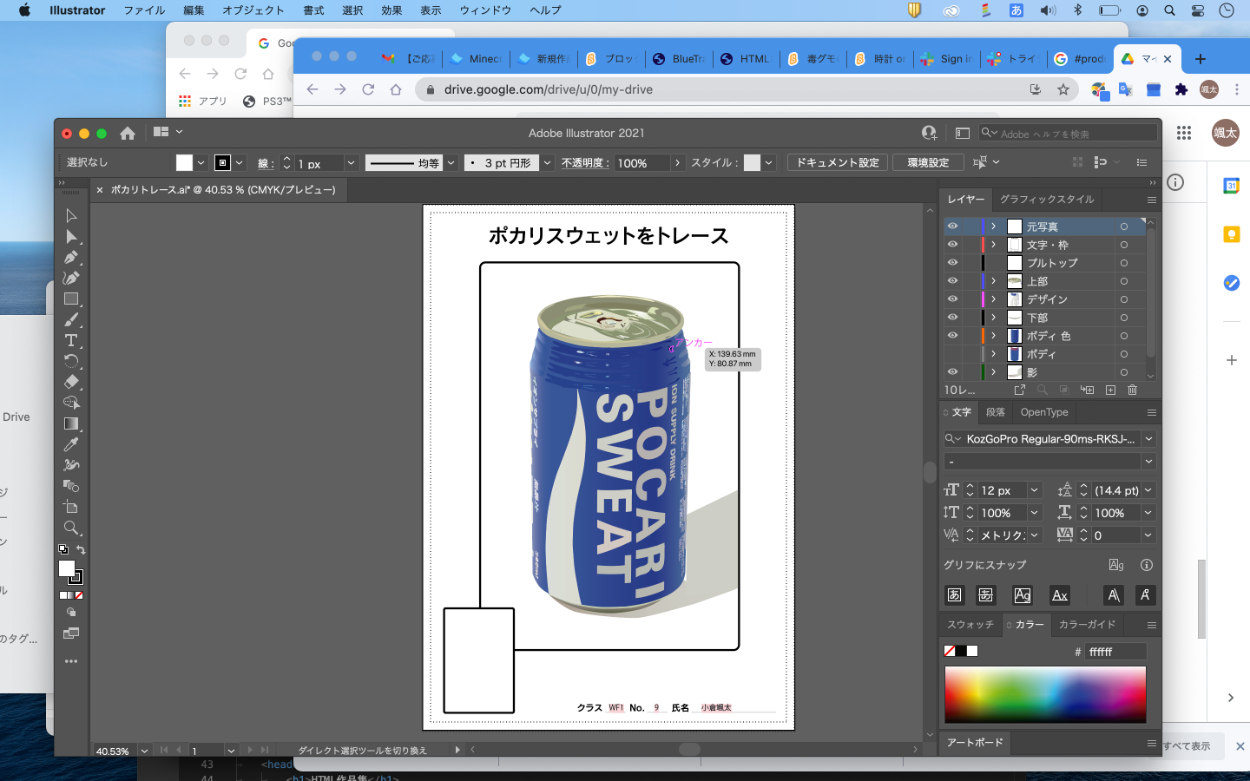The height and width of the screenshot is (781, 1250).
Task: Choose the Eraser tool
Action: [71, 382]
